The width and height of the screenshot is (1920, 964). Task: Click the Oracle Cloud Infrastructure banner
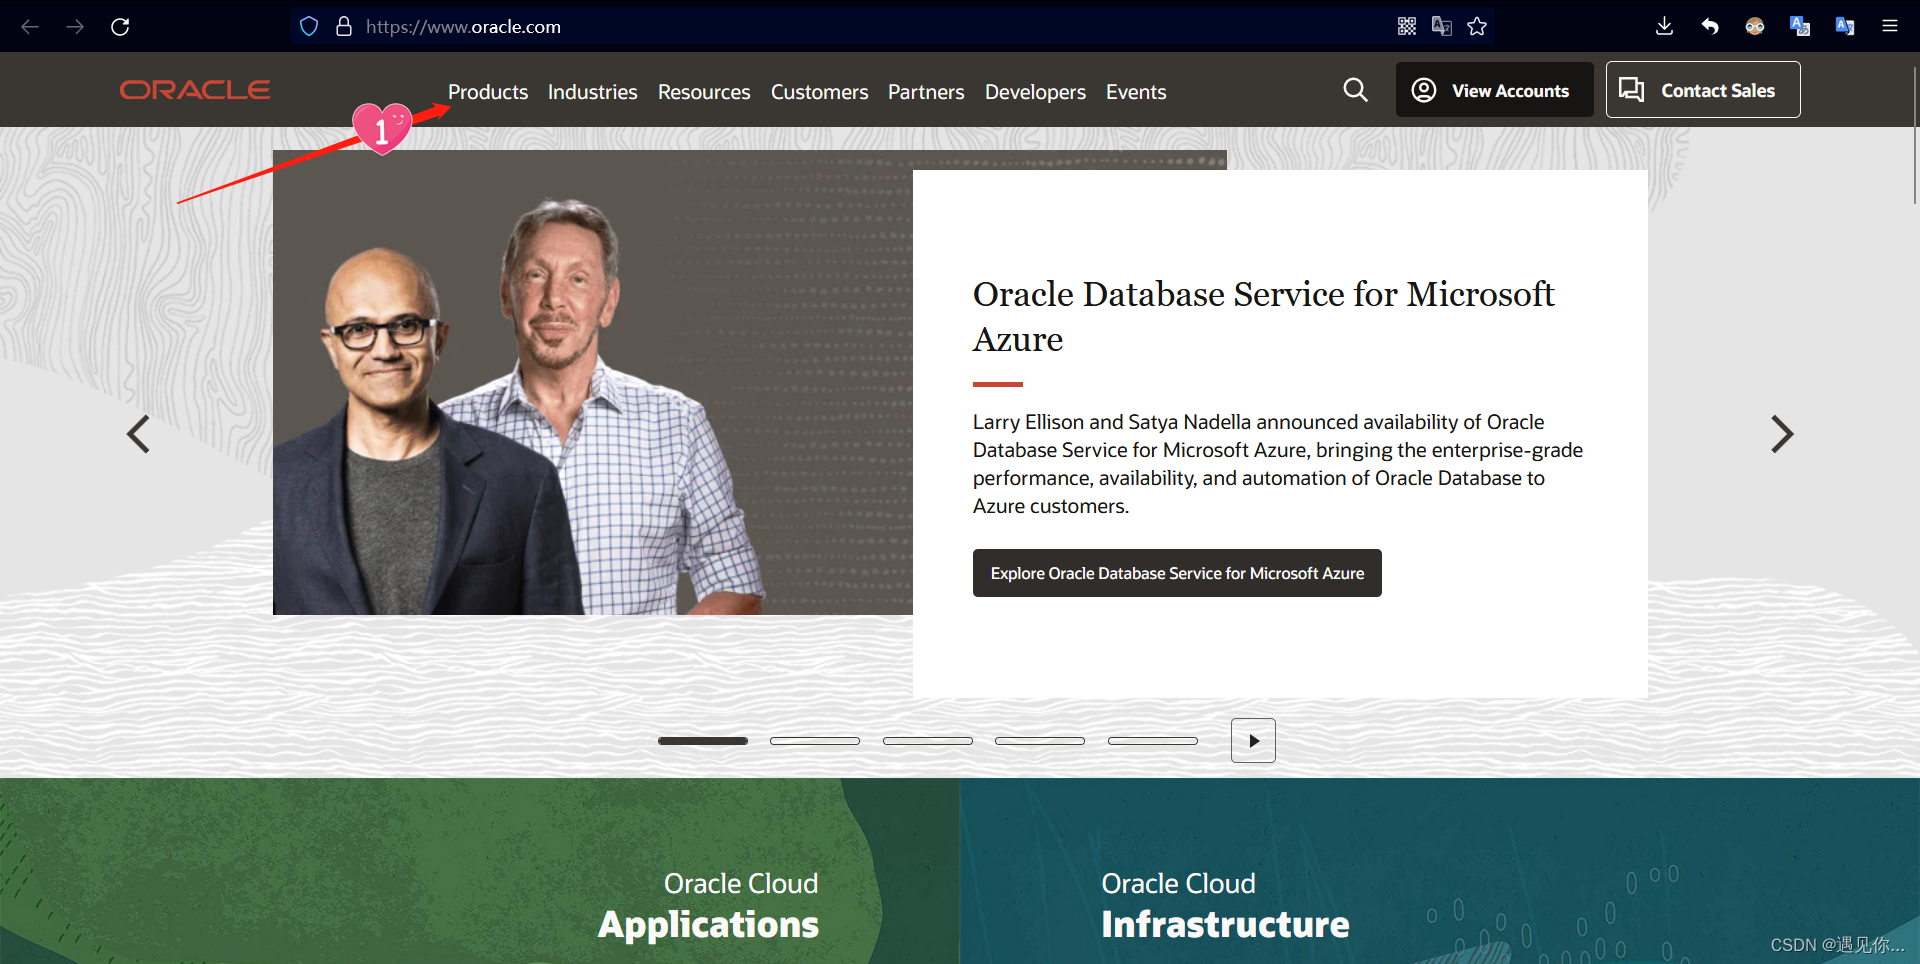[1440, 871]
